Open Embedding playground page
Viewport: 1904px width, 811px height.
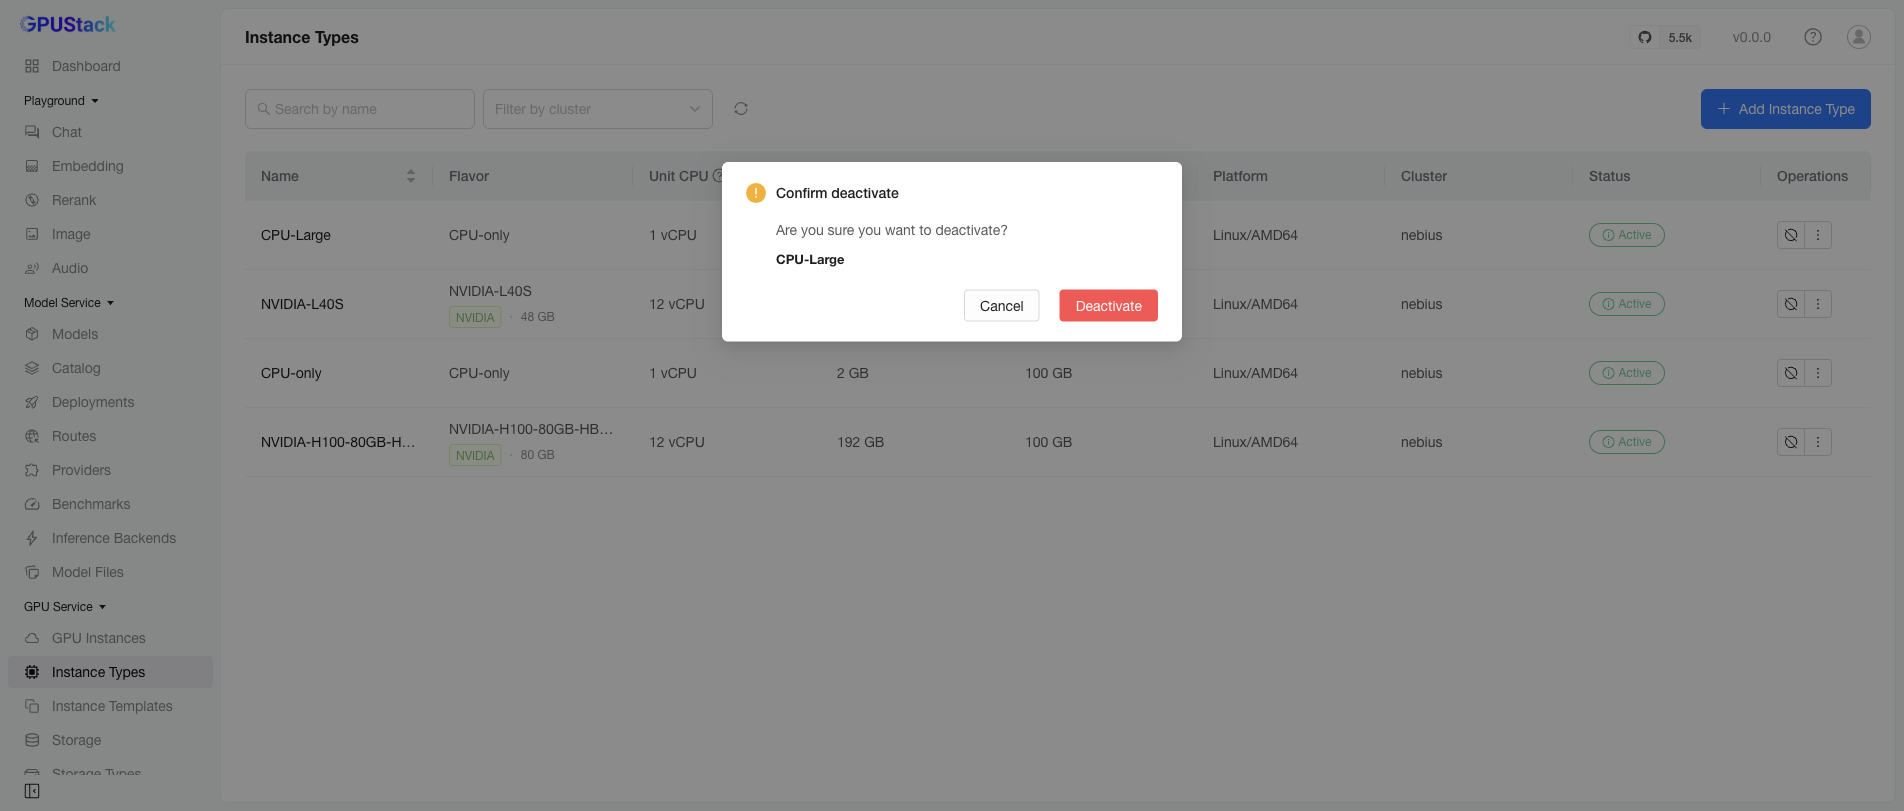pyautogui.click(x=110, y=166)
